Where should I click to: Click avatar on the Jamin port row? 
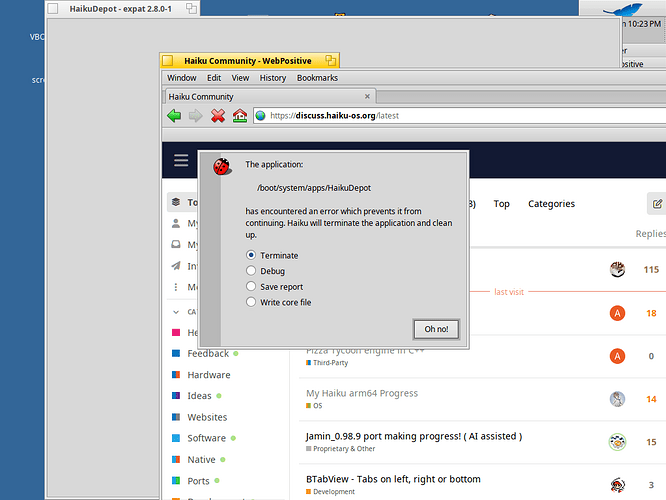coord(617,442)
